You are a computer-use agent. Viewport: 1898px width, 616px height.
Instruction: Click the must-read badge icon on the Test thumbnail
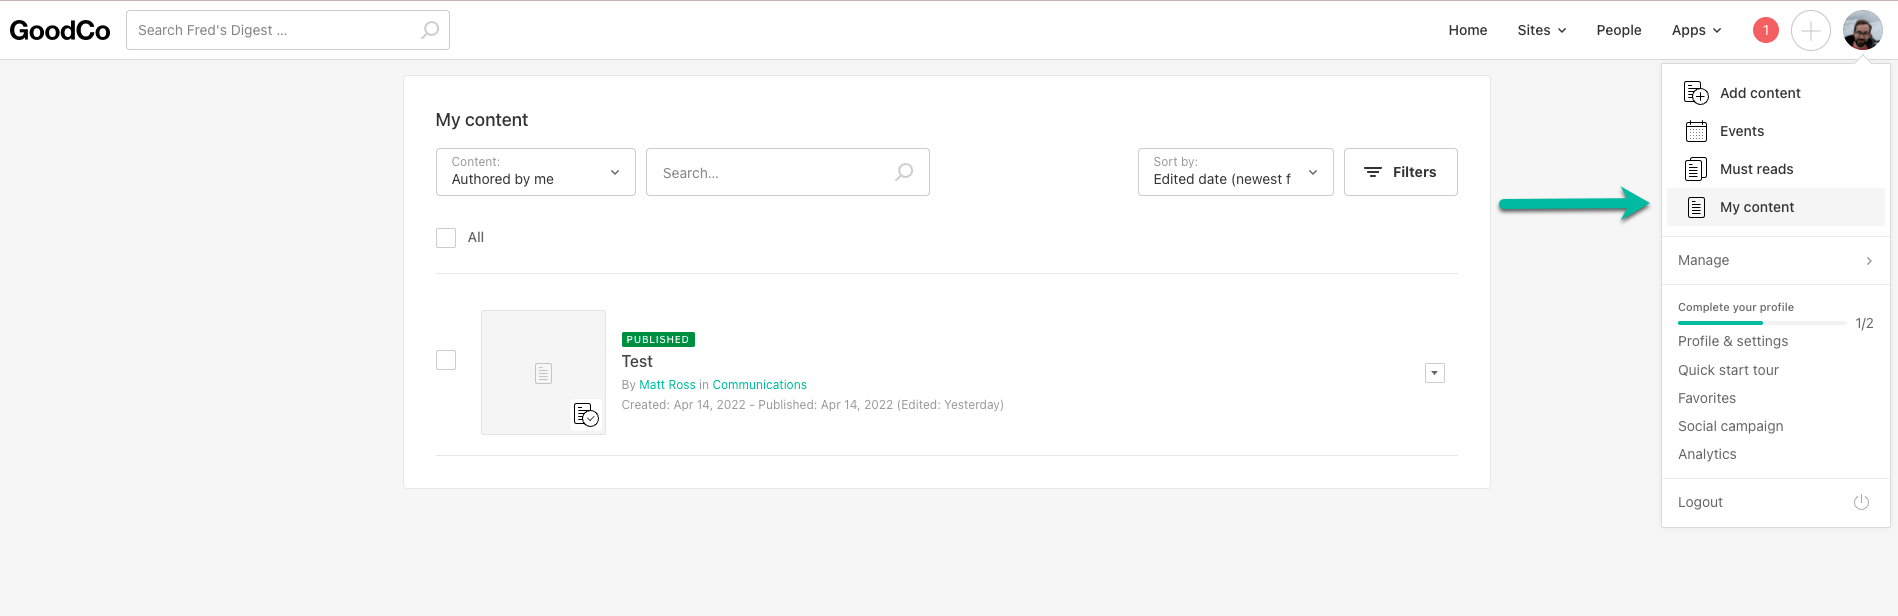coord(586,414)
